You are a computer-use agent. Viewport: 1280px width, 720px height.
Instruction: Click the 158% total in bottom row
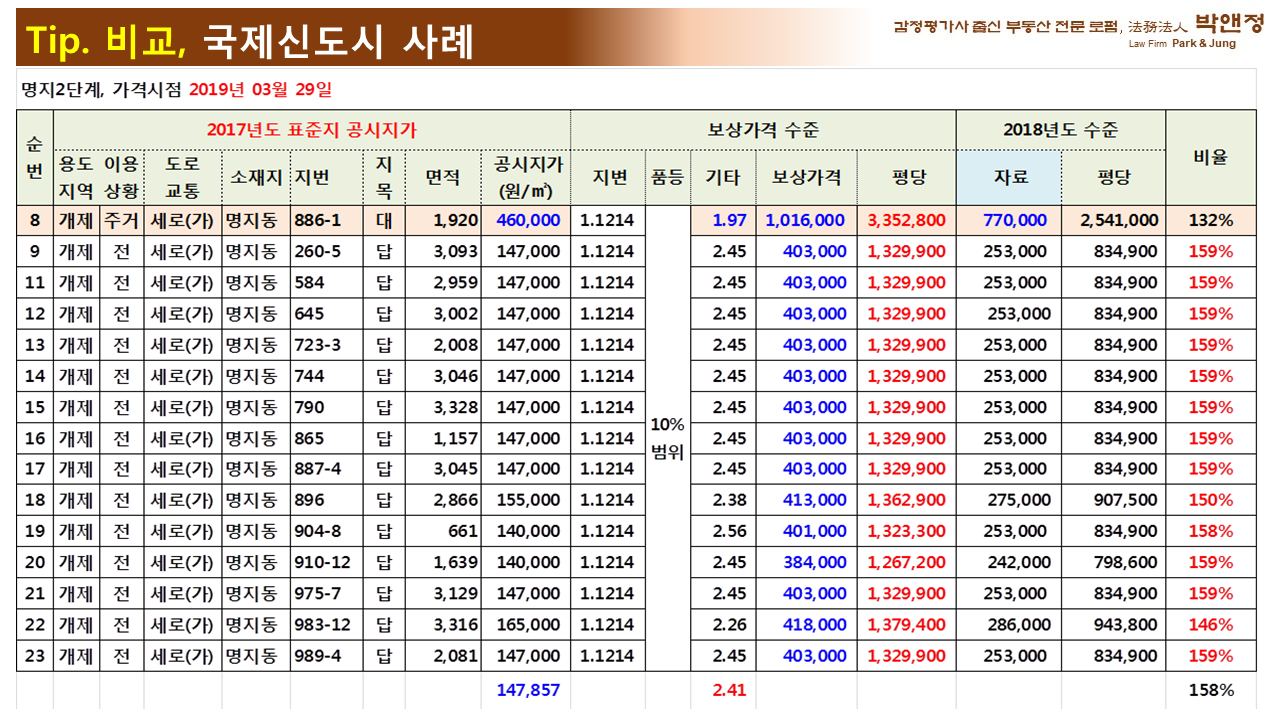point(1210,690)
